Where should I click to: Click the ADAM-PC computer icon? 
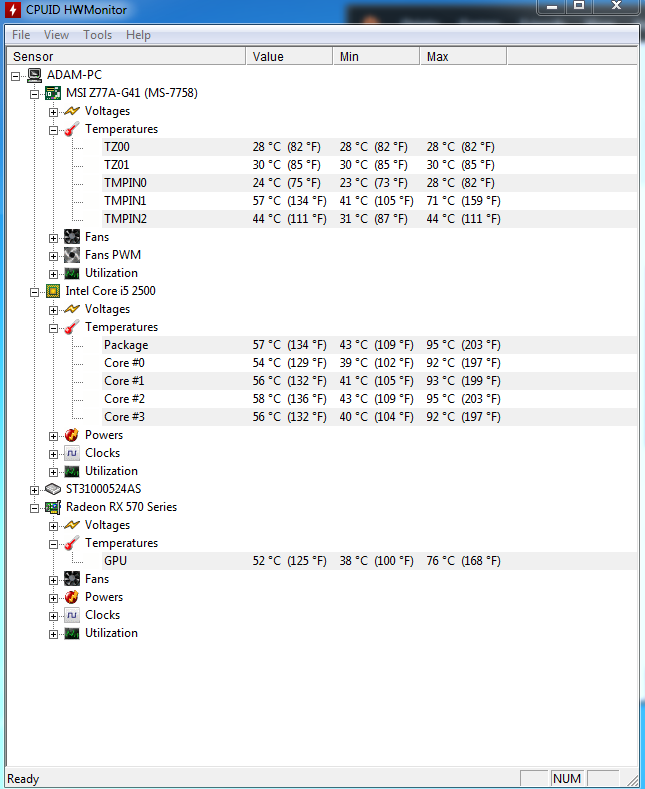coord(34,75)
